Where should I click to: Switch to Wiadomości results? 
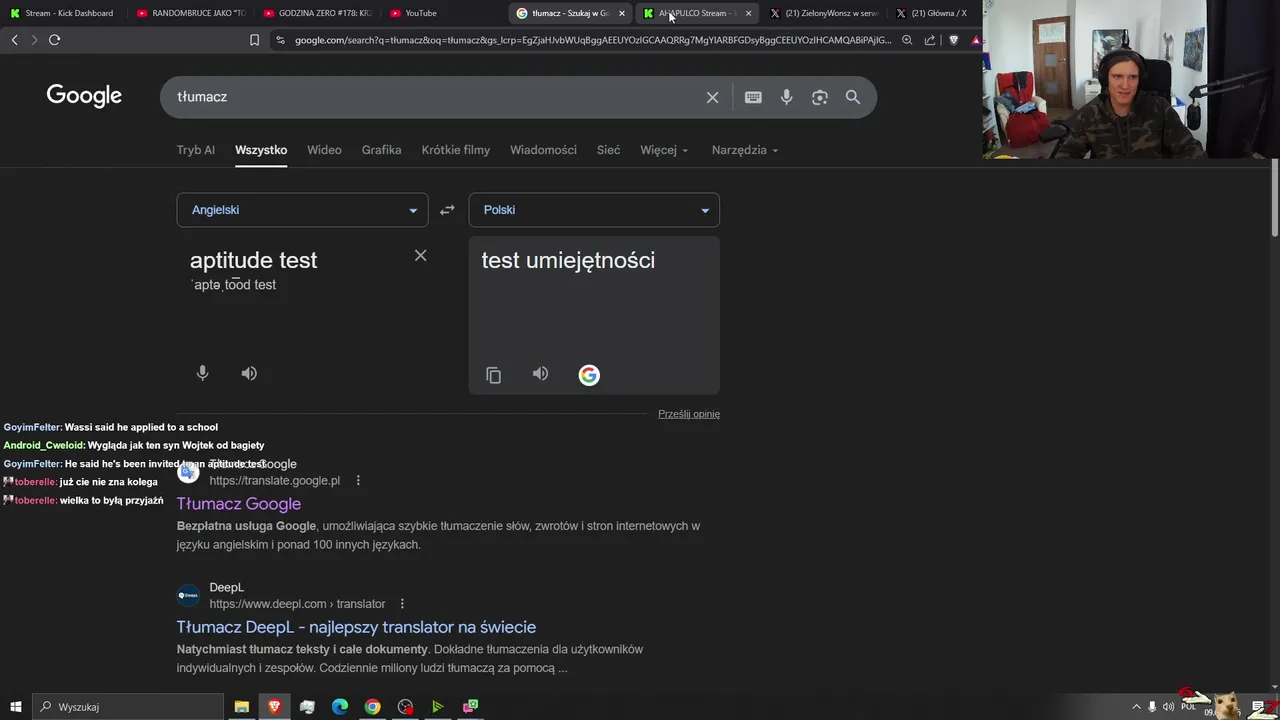pyautogui.click(x=543, y=150)
